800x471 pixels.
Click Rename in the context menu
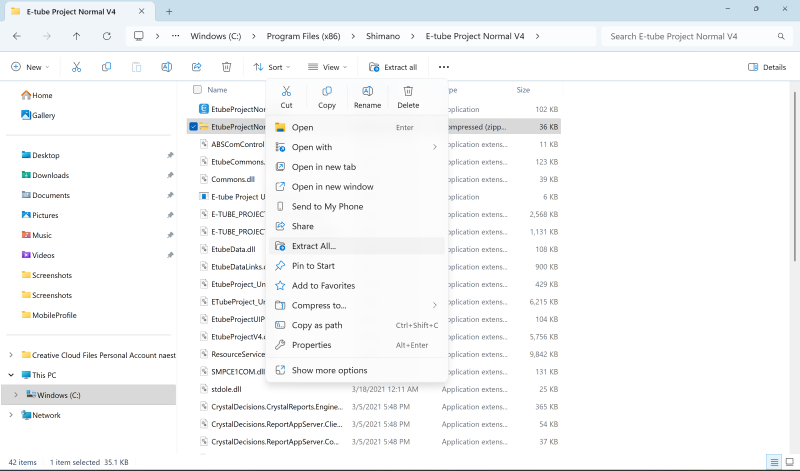367,97
